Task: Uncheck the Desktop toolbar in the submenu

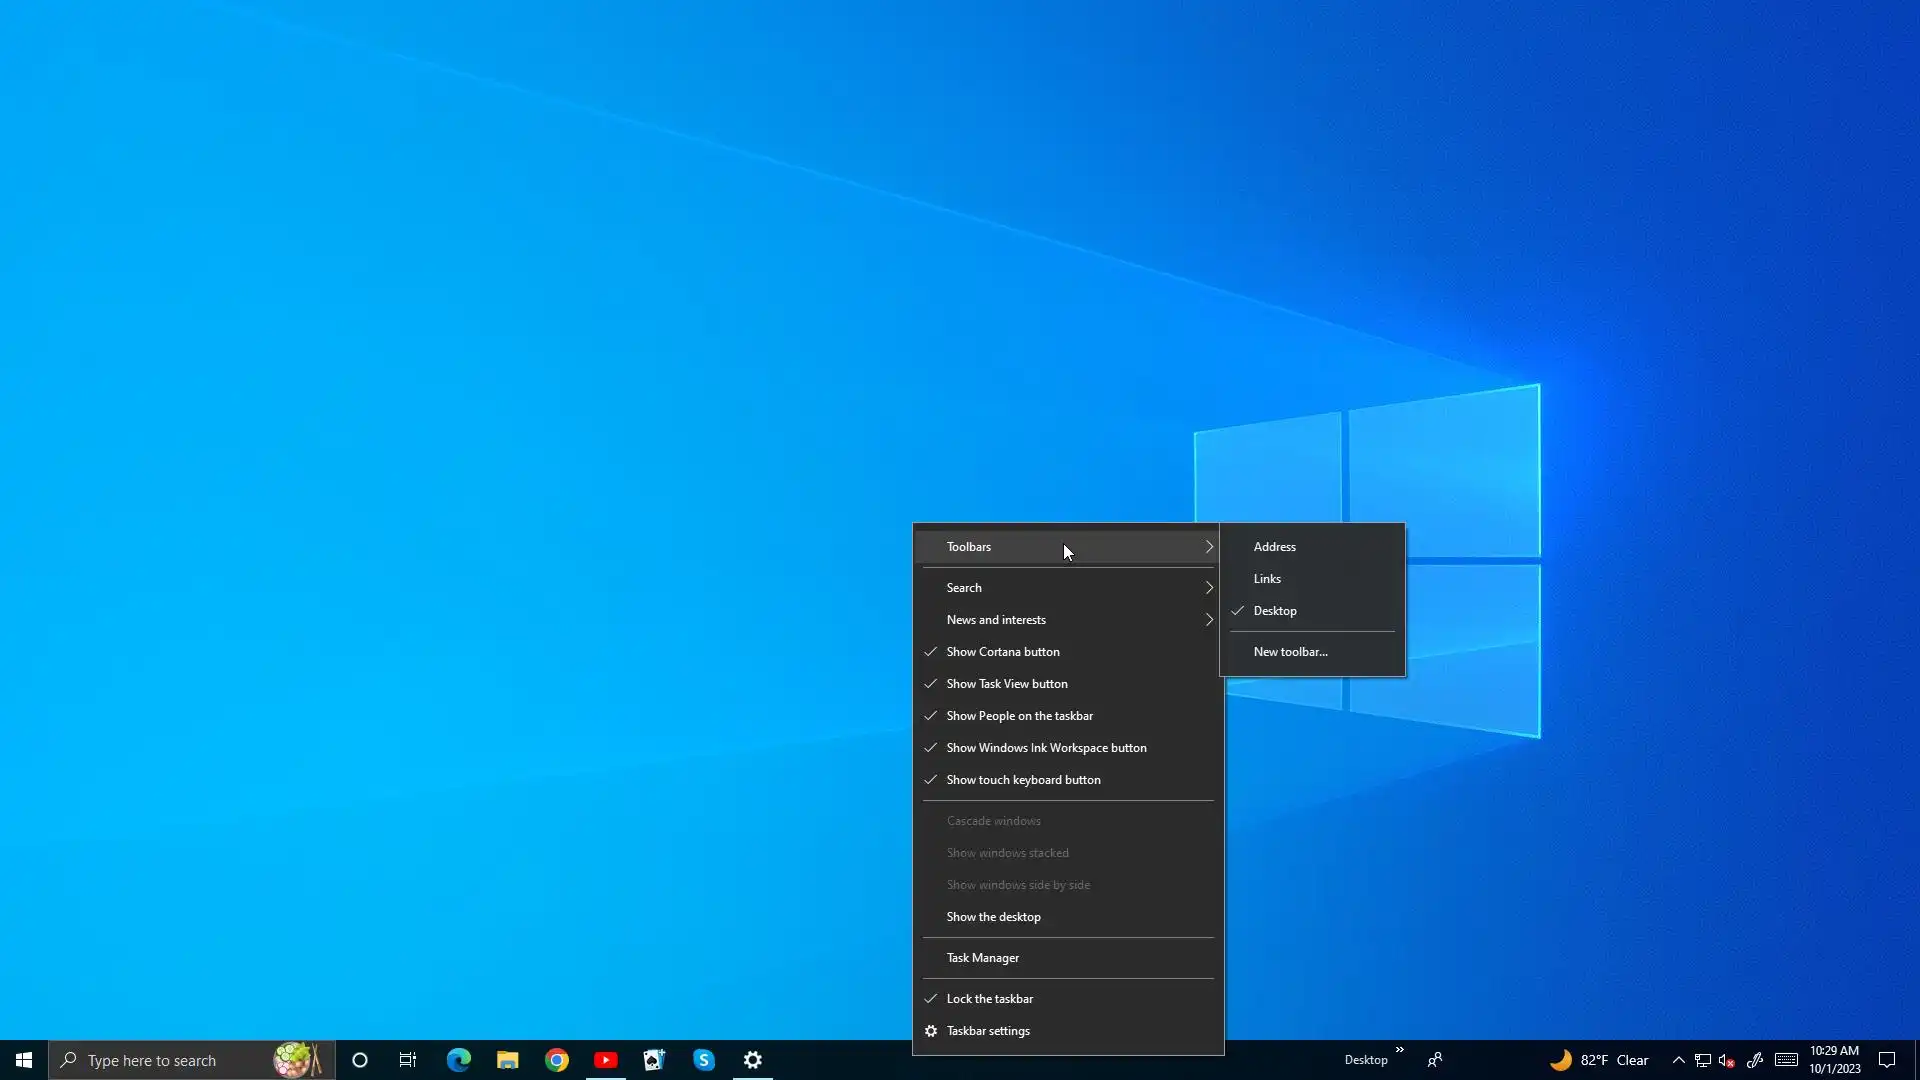Action: [x=1275, y=611]
